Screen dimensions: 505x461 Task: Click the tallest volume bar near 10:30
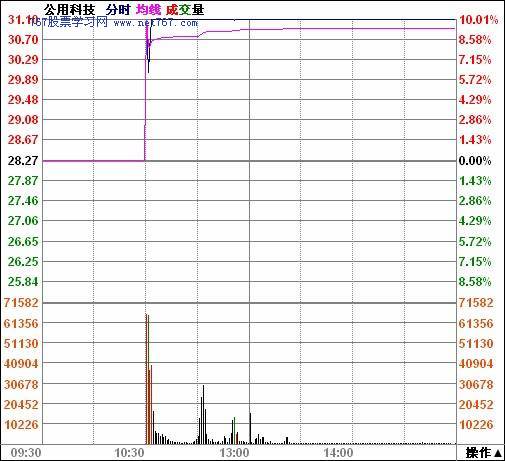point(146,379)
